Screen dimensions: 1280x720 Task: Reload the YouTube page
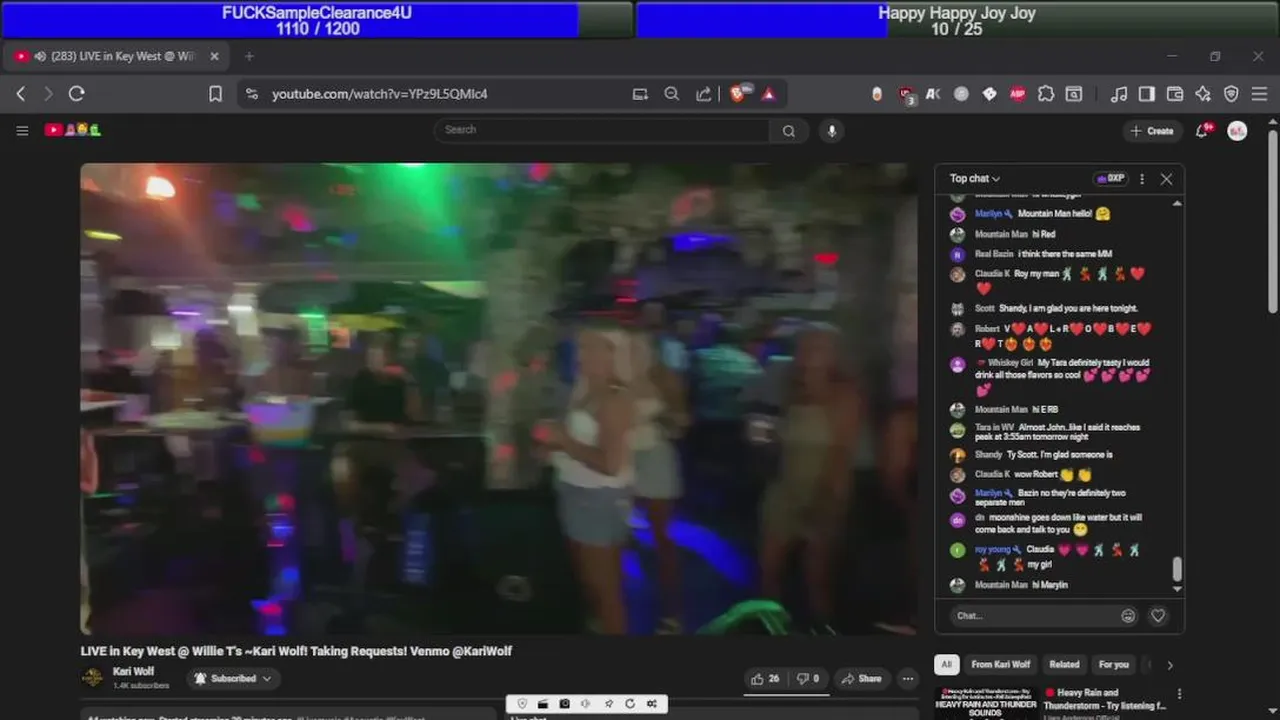(76, 94)
